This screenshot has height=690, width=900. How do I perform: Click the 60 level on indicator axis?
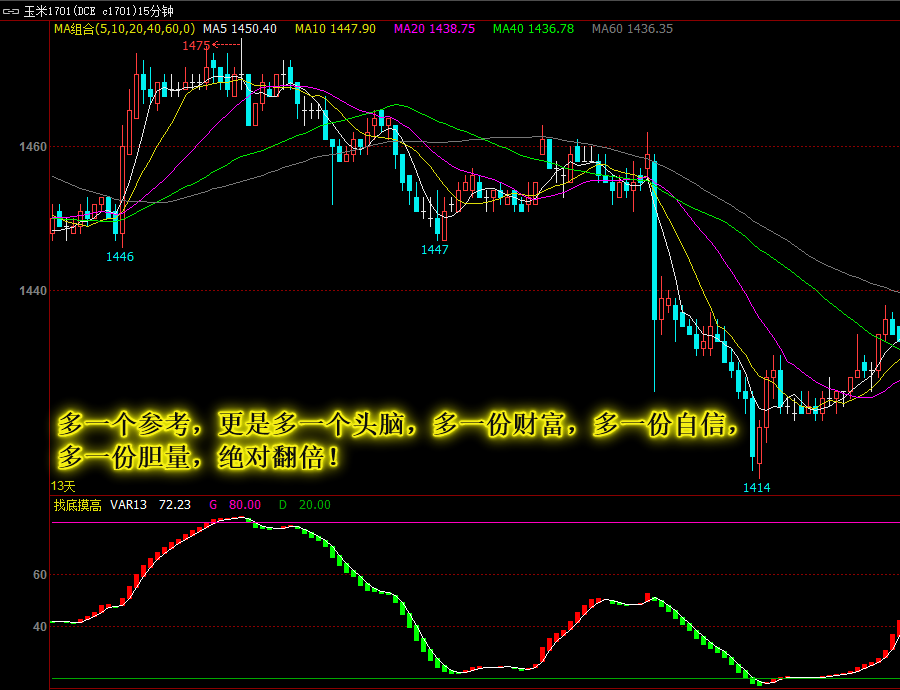pyautogui.click(x=40, y=575)
